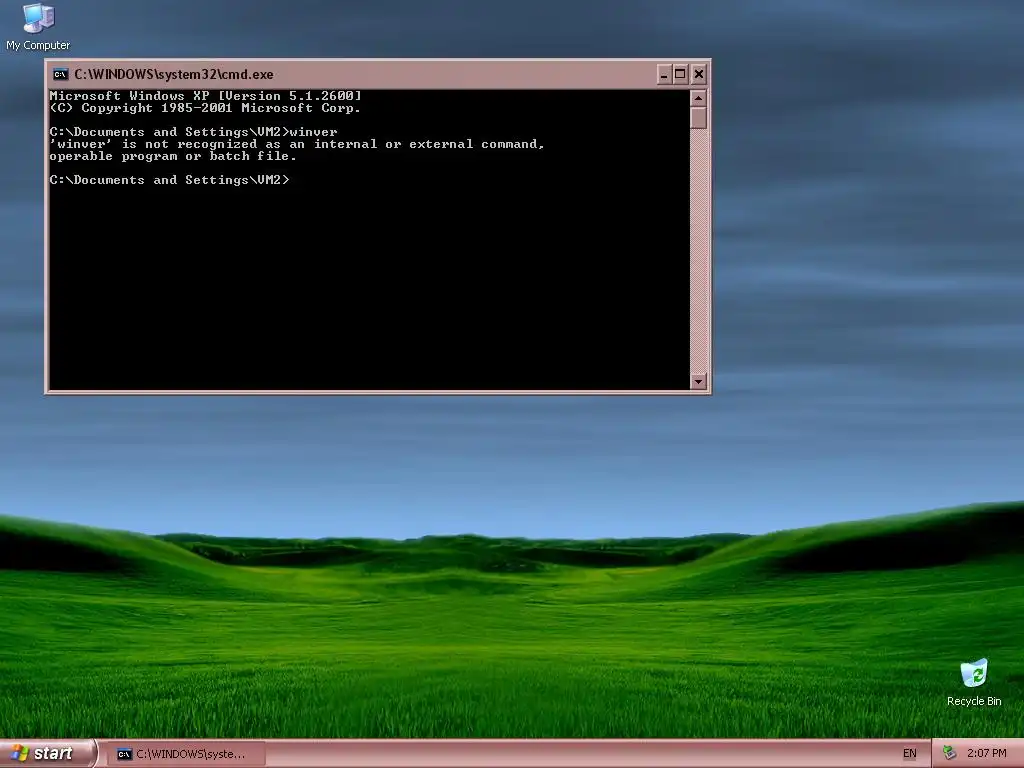The width and height of the screenshot is (1024, 768).
Task: Minimize the cmd.exe window
Action: pos(664,74)
